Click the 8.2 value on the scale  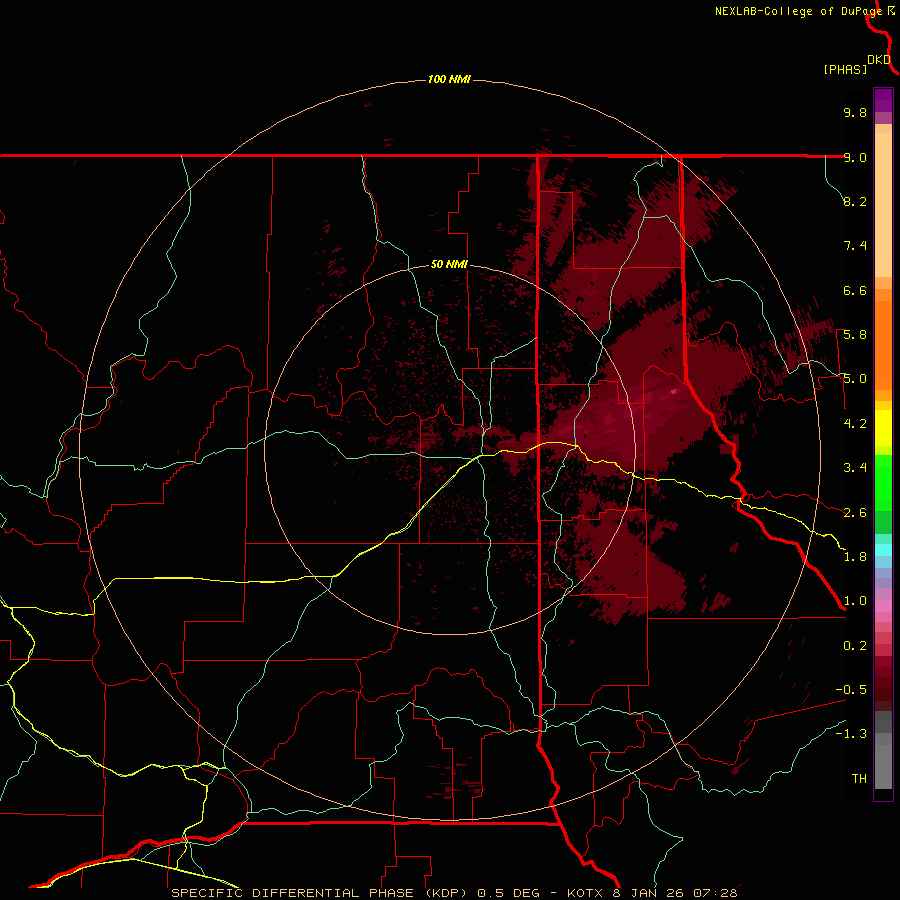point(855,201)
